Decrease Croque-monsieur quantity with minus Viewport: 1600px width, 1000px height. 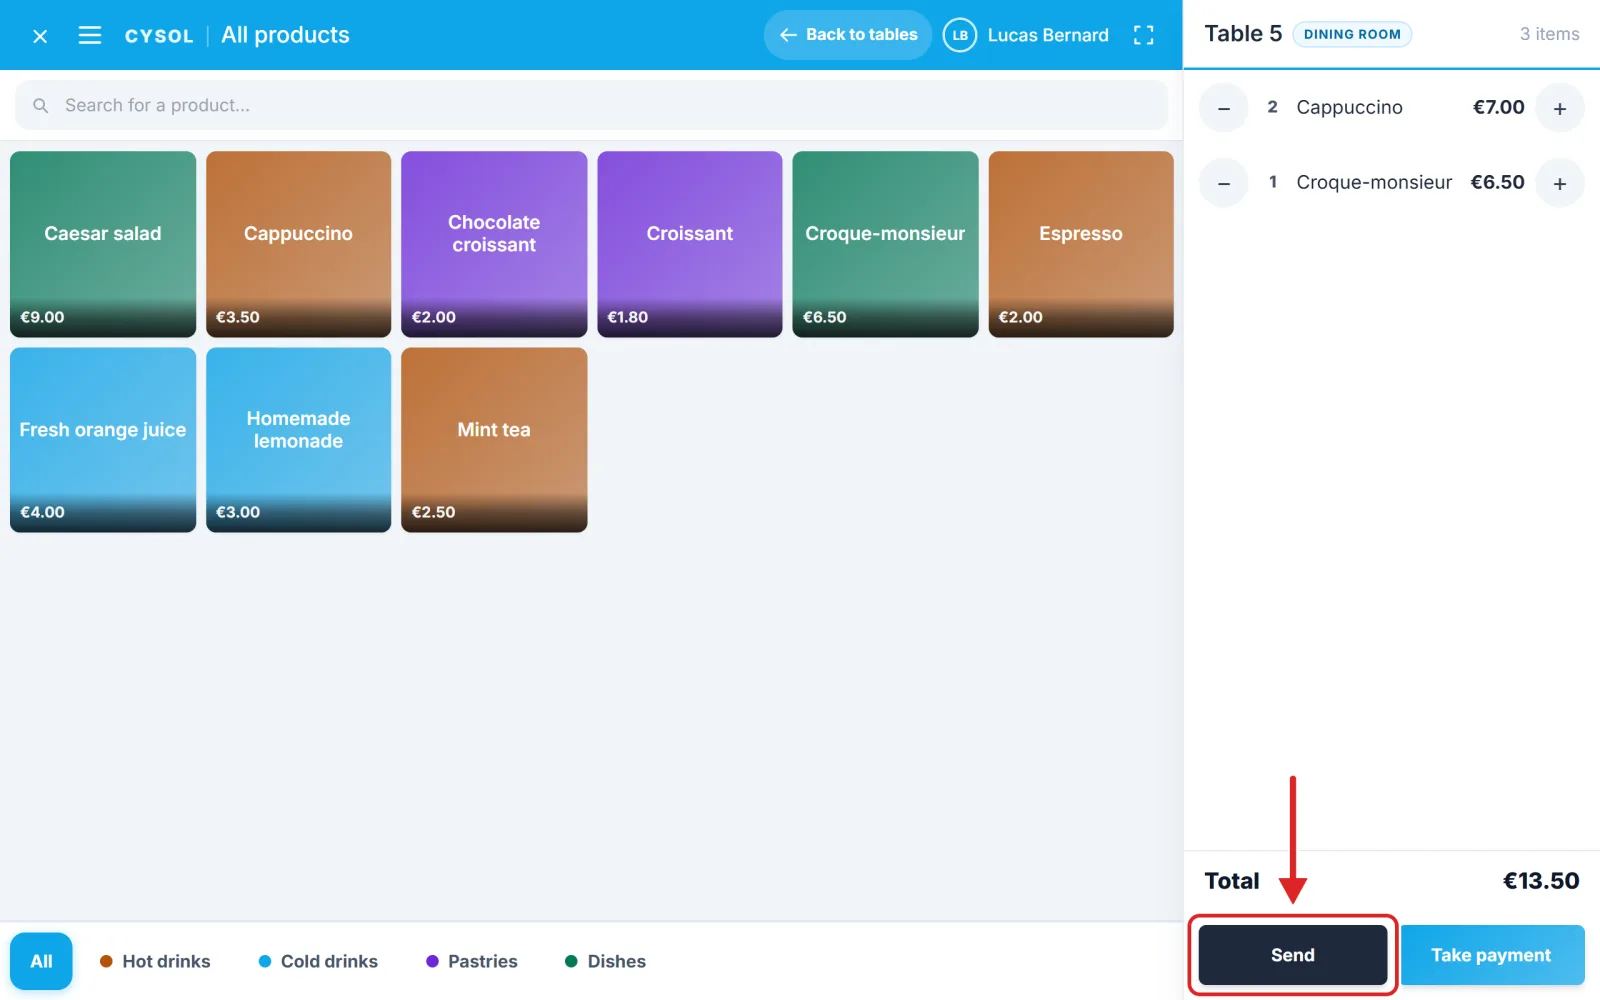pyautogui.click(x=1224, y=183)
